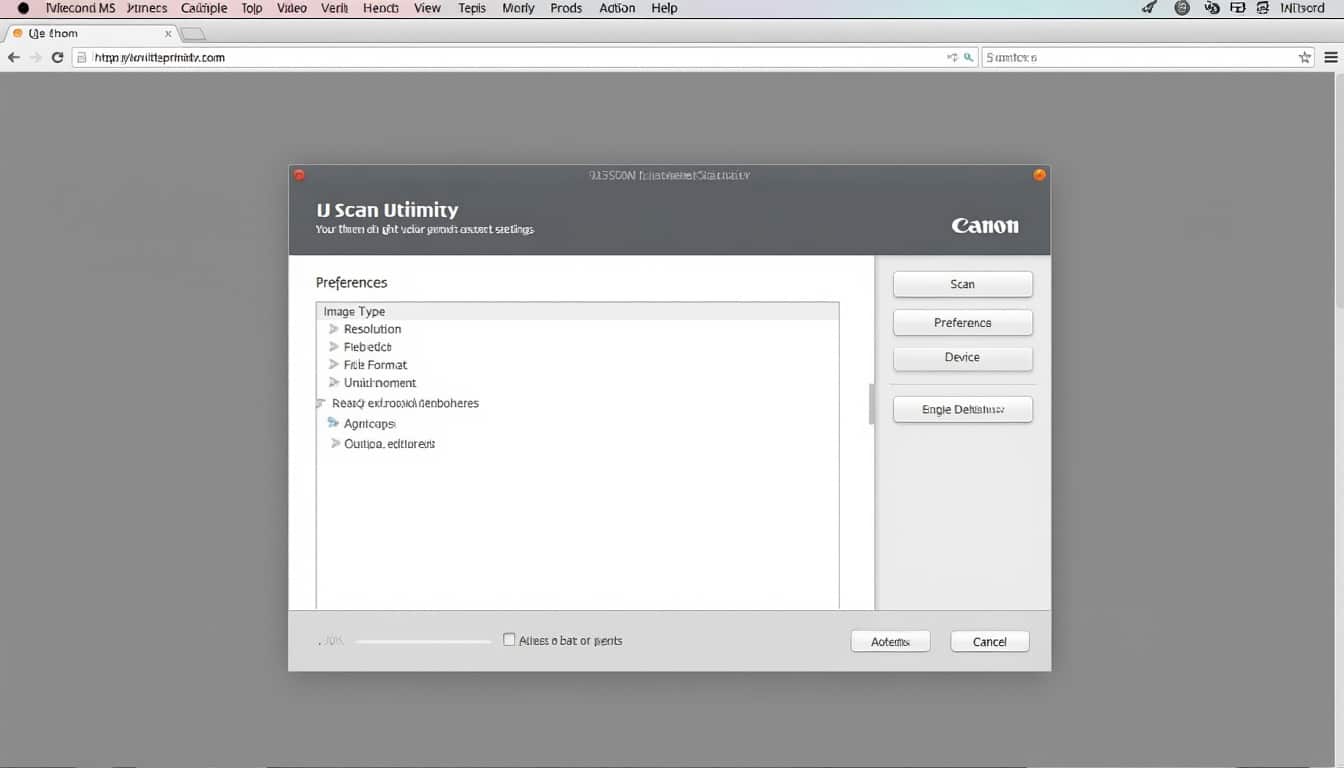Open the Video menu
Viewport: 1344px width, 768px height.
pyautogui.click(x=292, y=8)
